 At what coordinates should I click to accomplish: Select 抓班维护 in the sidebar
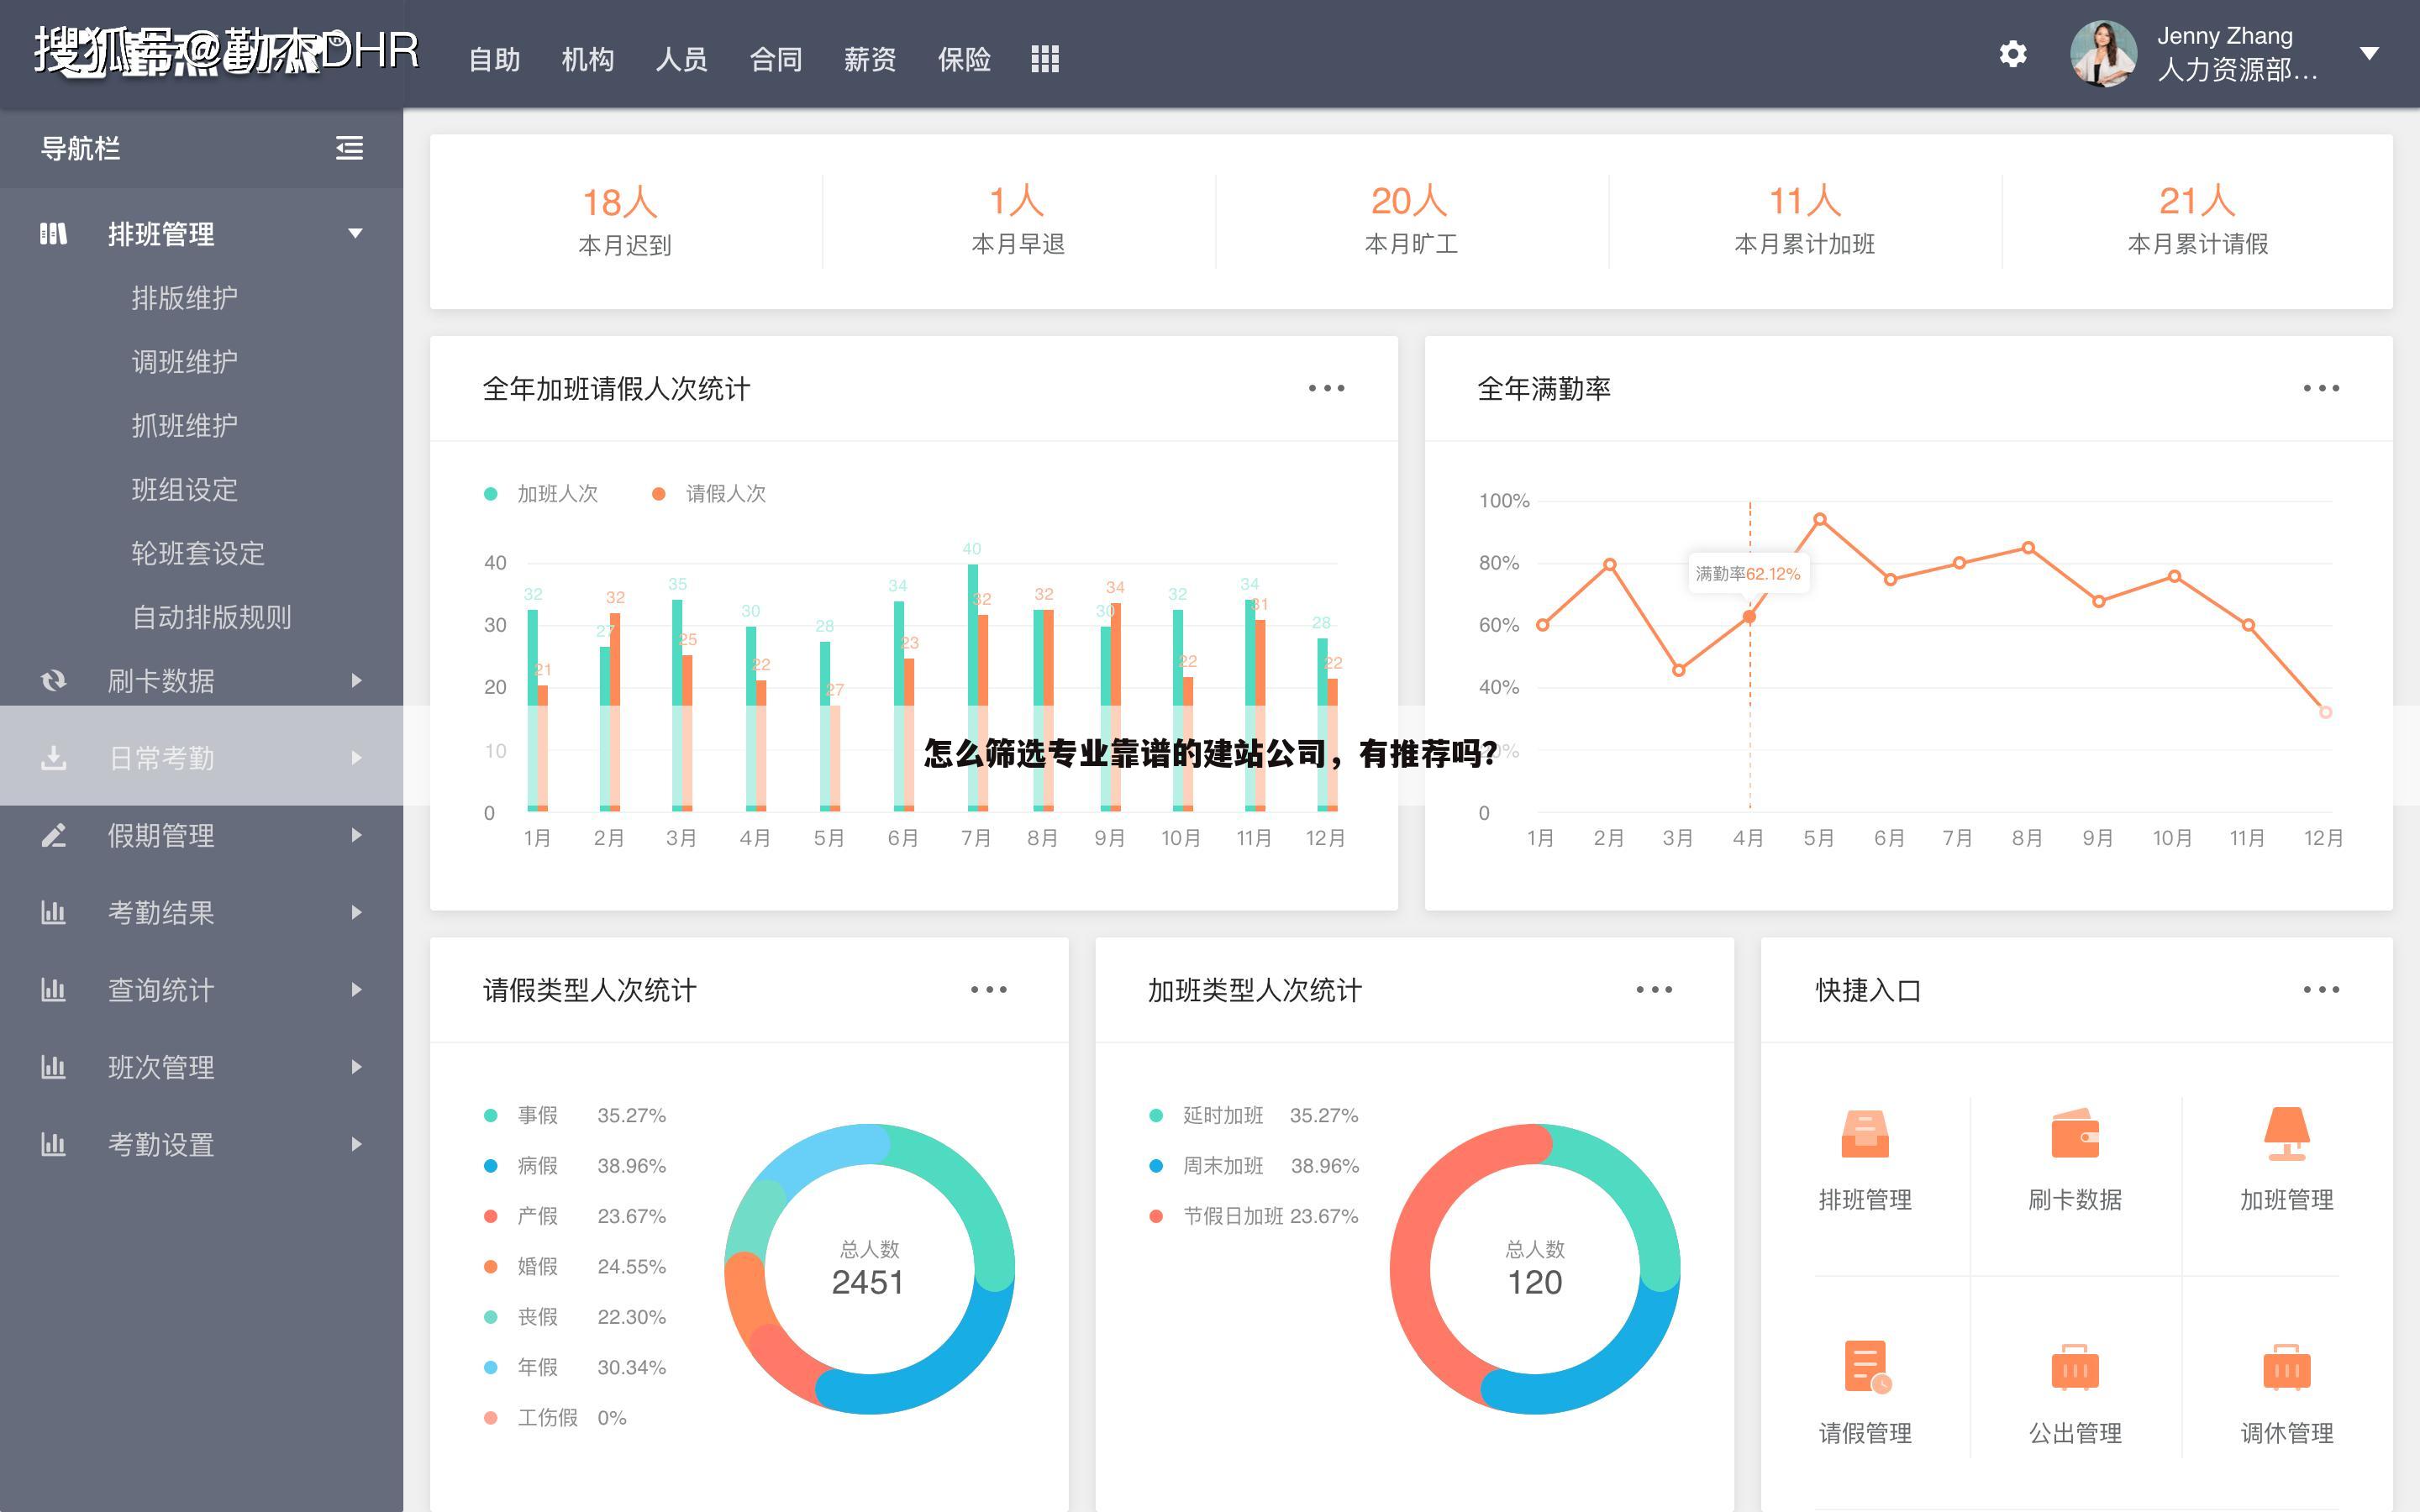coord(185,426)
